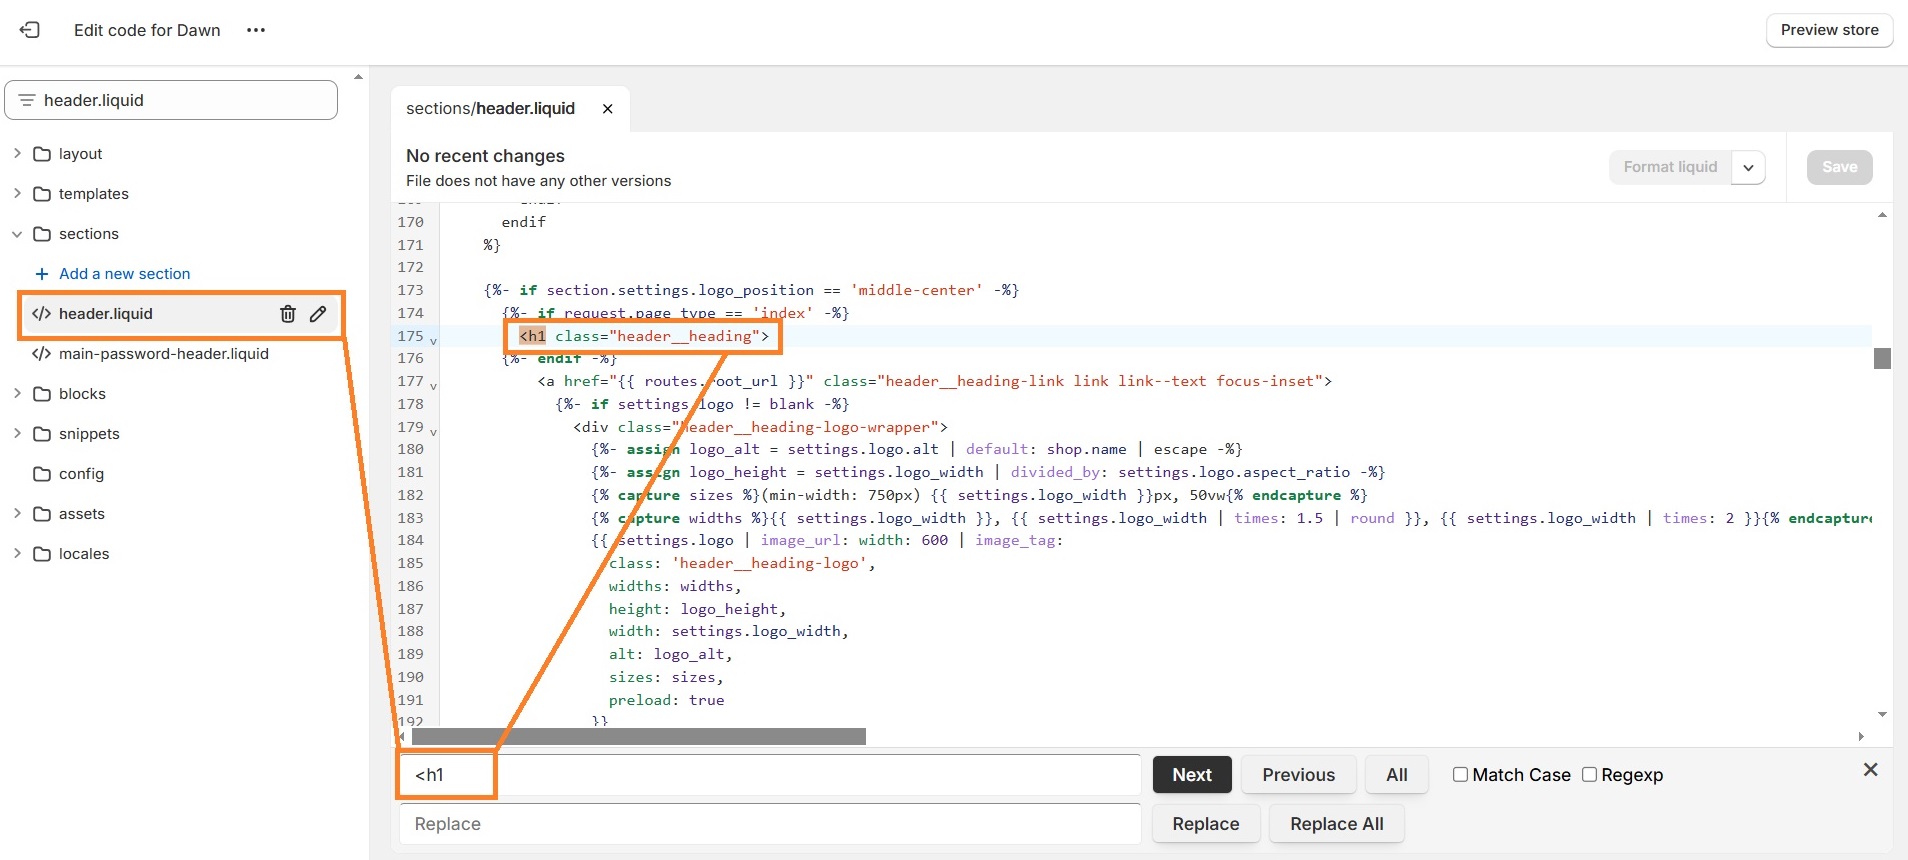1908x860 pixels.
Task: Click the Replace input field
Action: [770, 824]
